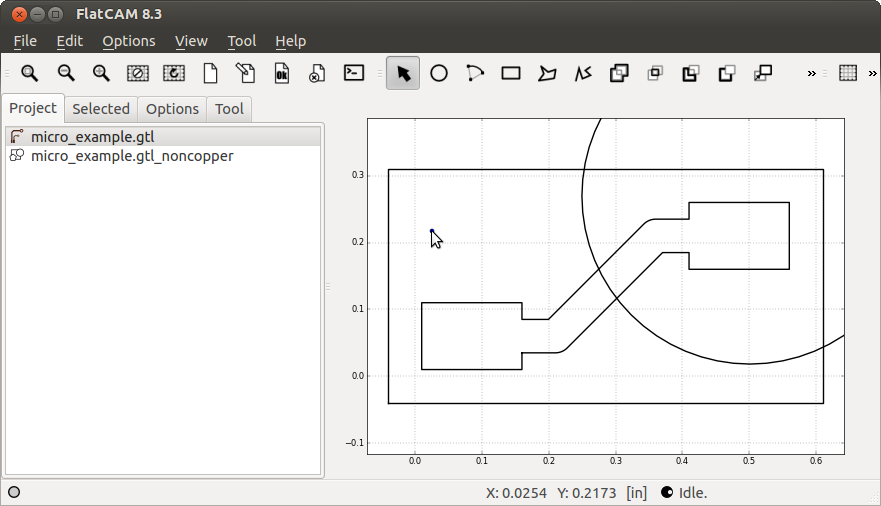Select the Add Arc drawing tool

coord(475,73)
